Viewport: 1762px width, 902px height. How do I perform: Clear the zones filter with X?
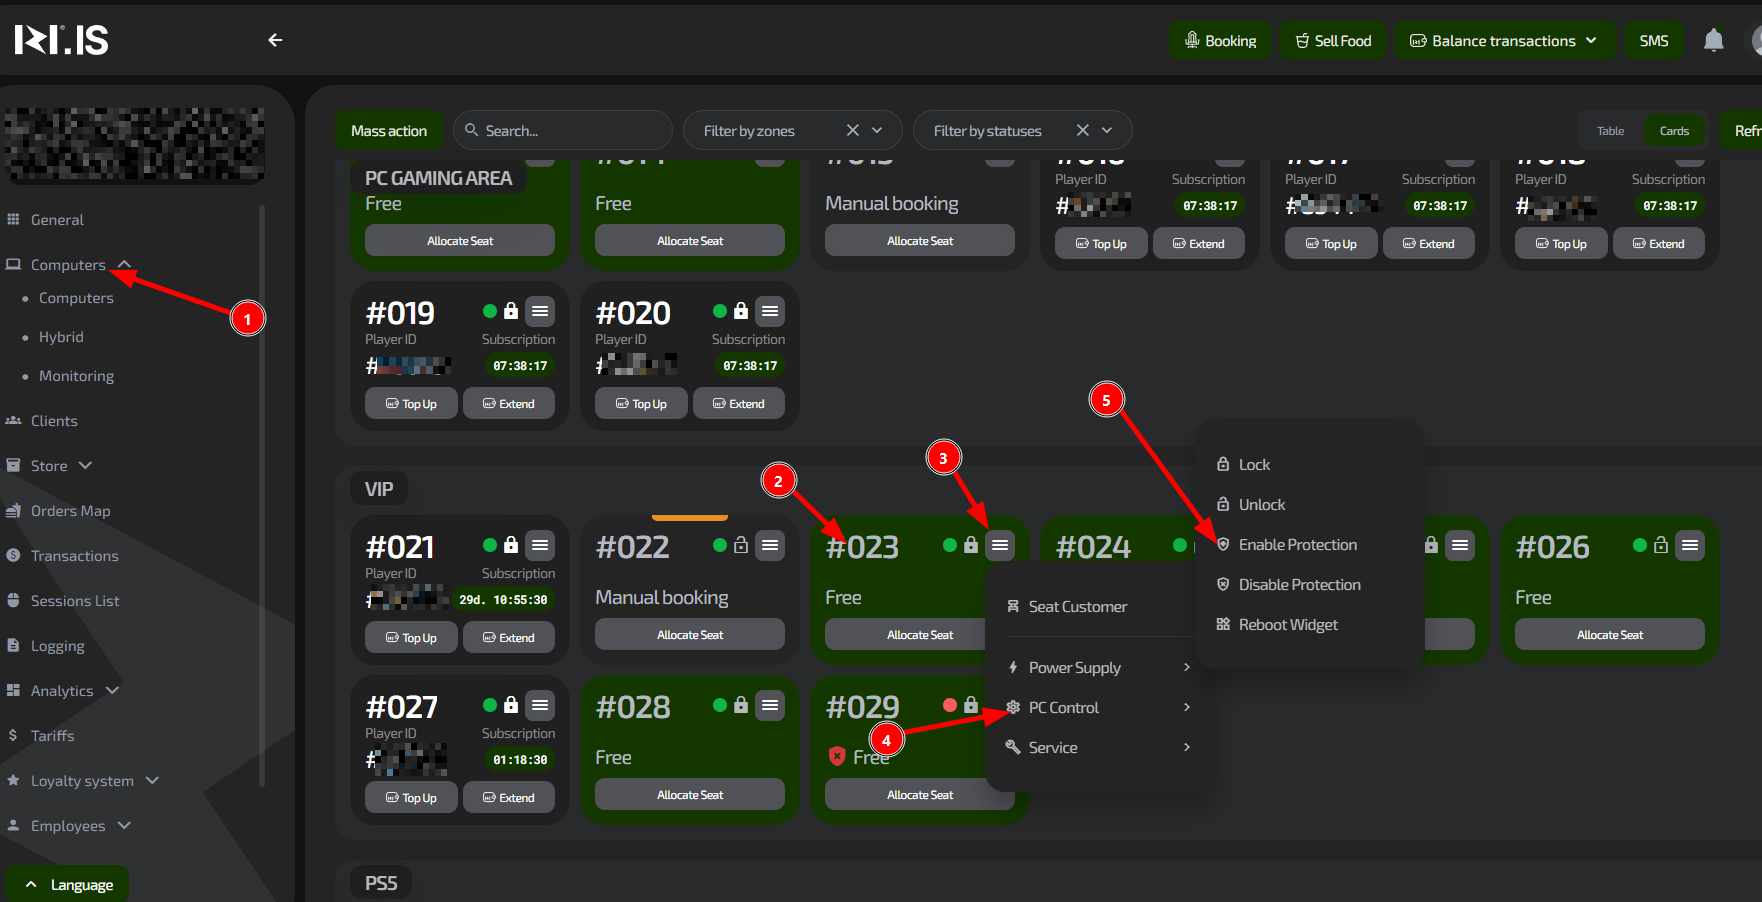click(852, 130)
